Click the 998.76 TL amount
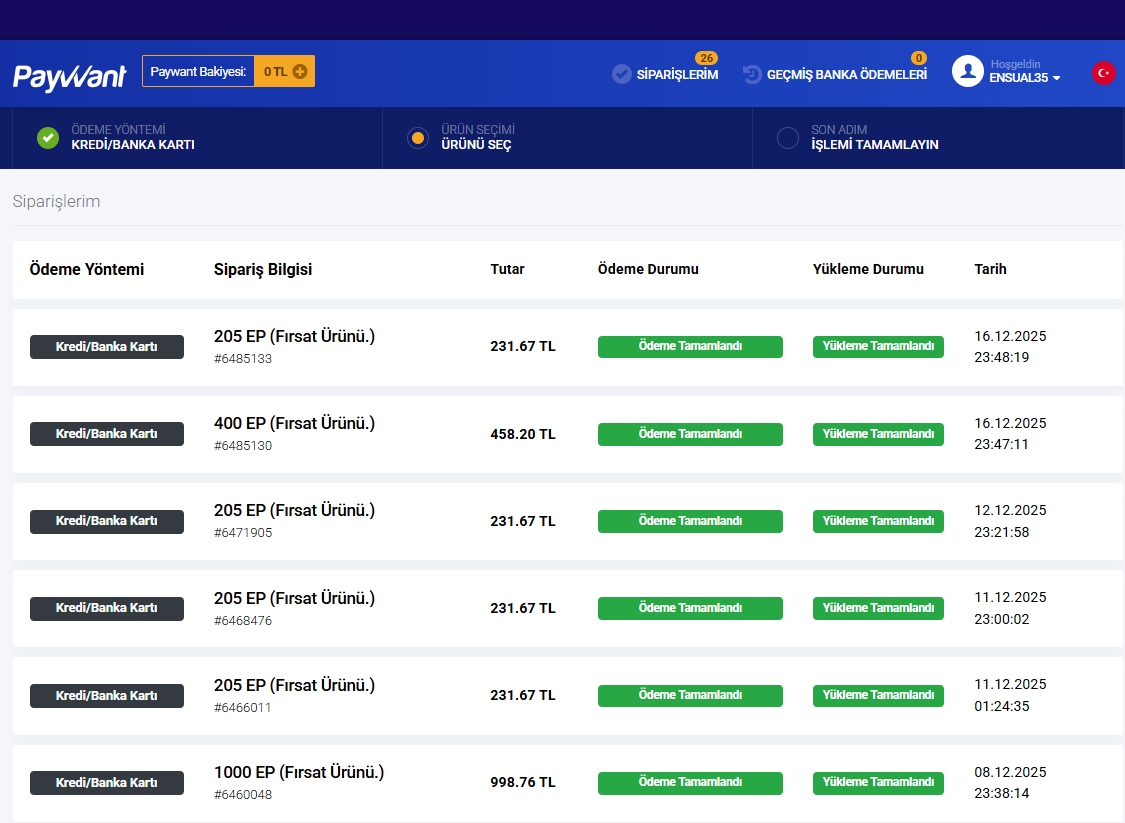 (523, 782)
